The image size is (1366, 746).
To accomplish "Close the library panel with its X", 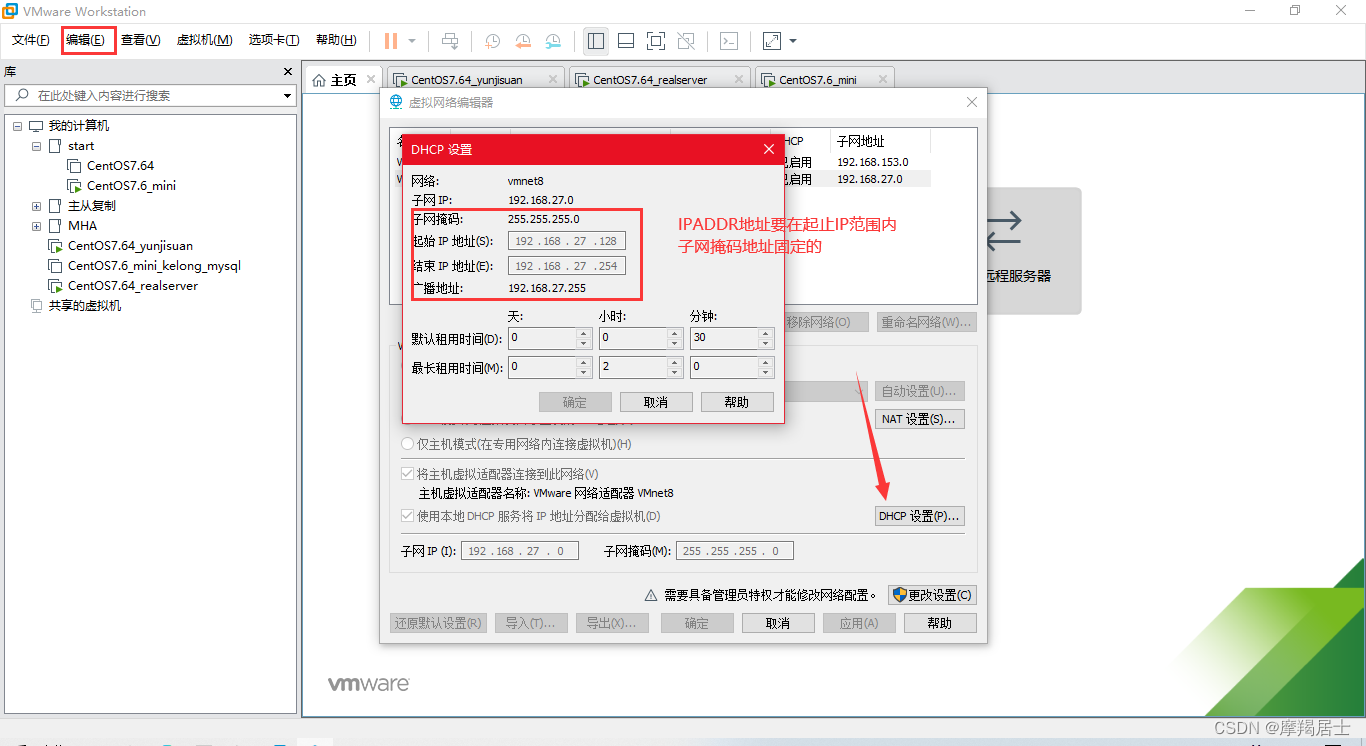I will [x=288, y=72].
